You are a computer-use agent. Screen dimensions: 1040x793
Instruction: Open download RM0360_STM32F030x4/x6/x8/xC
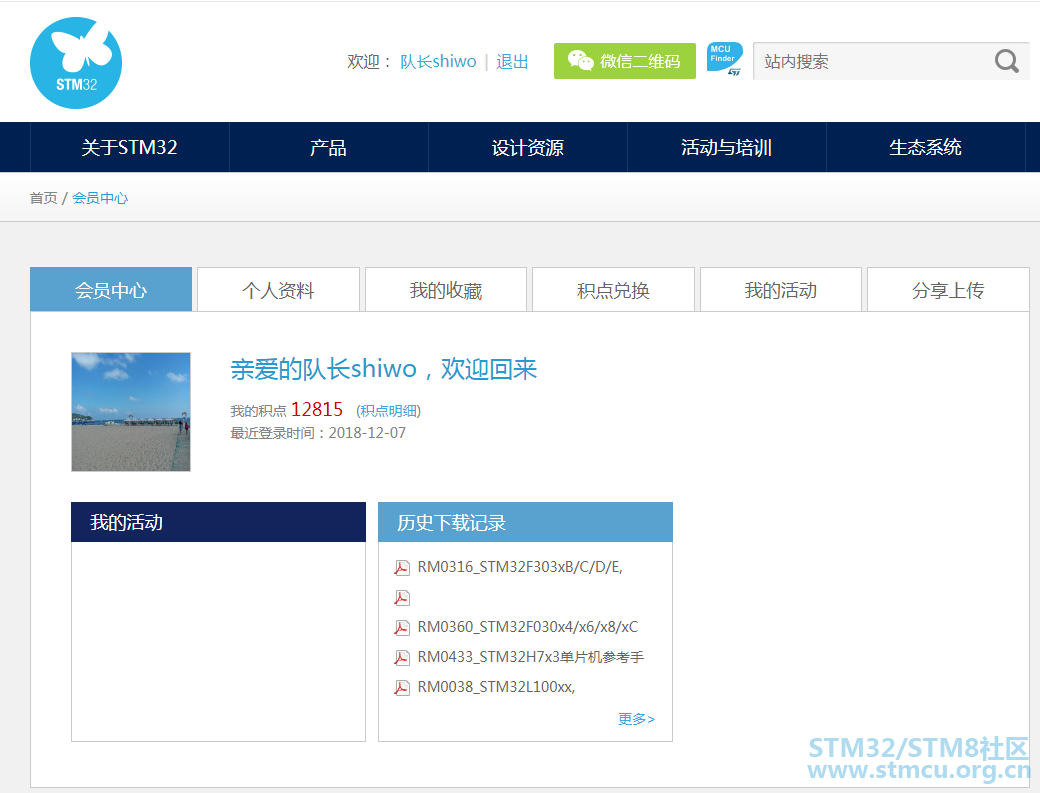point(528,627)
